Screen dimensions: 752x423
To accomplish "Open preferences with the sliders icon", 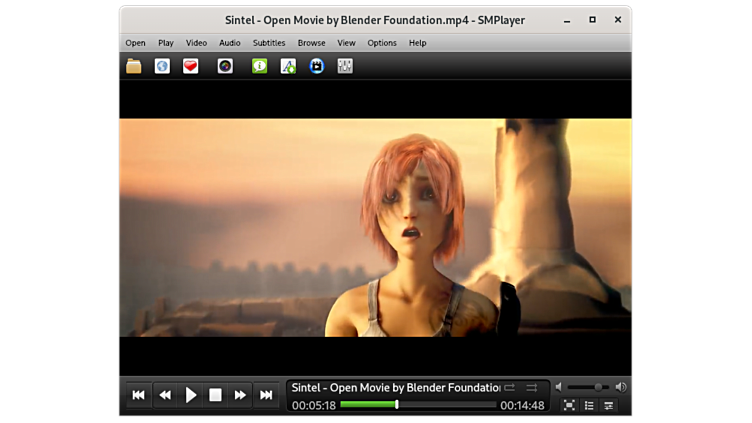I will pyautogui.click(x=345, y=66).
